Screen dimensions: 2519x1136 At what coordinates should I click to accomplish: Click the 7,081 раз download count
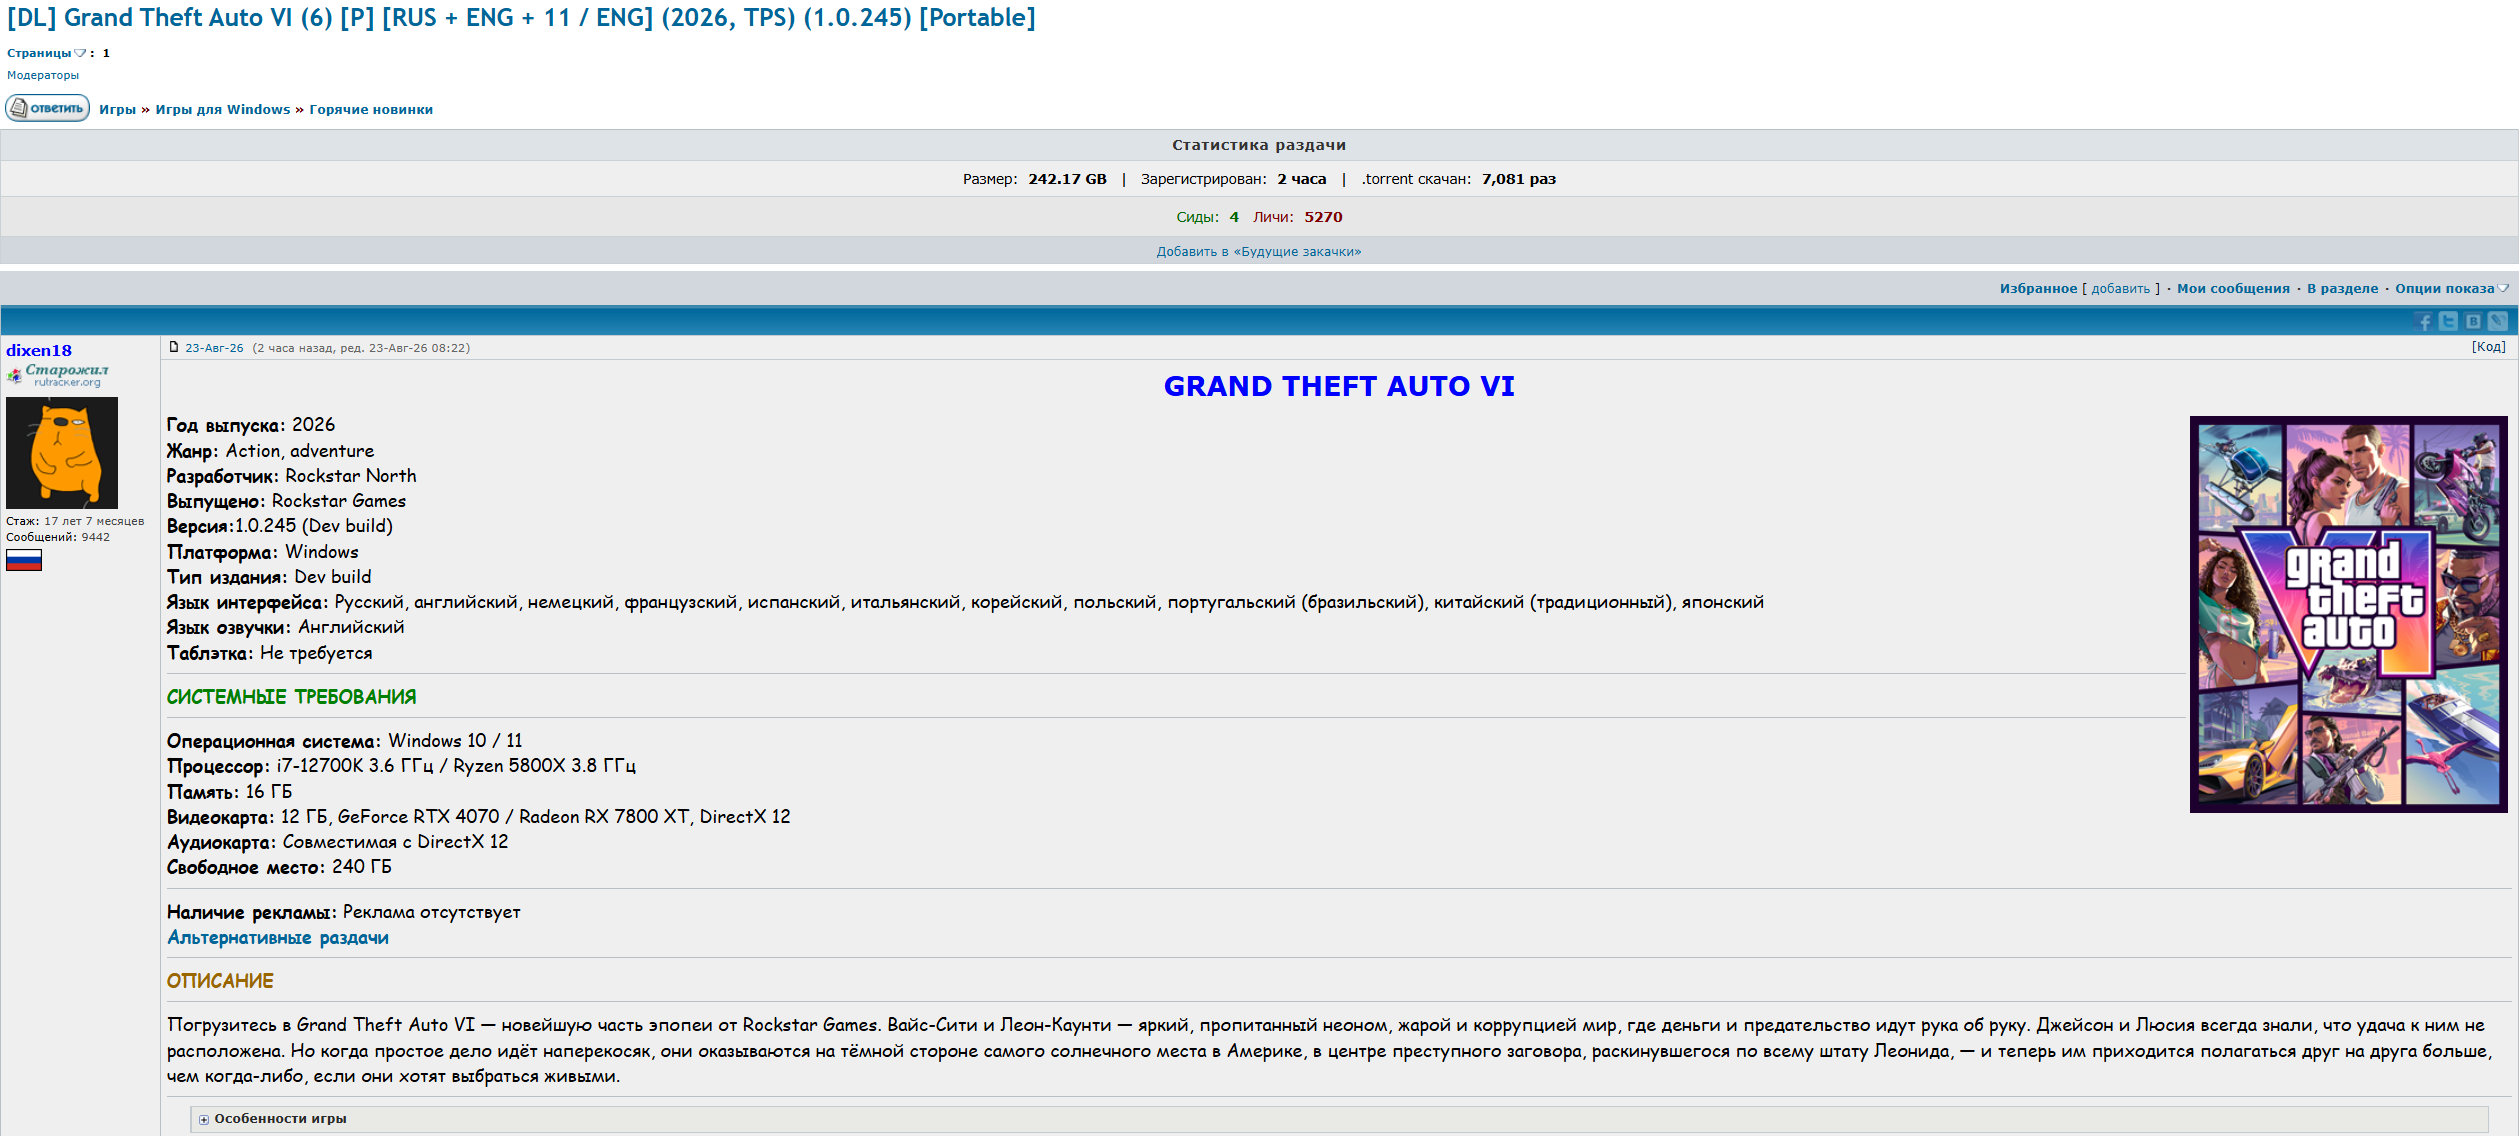coord(1519,179)
